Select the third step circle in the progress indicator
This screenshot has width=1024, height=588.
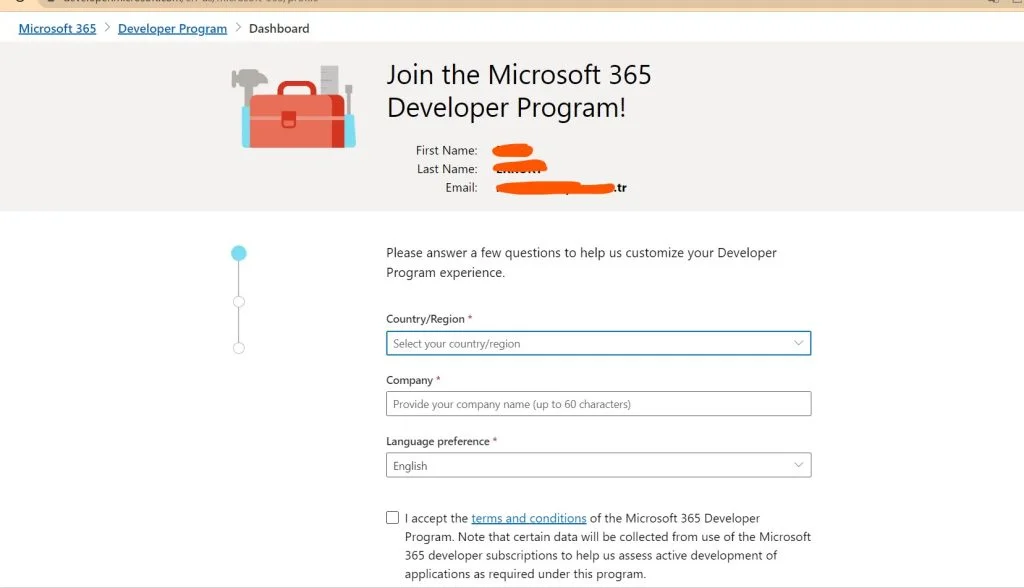click(x=239, y=348)
